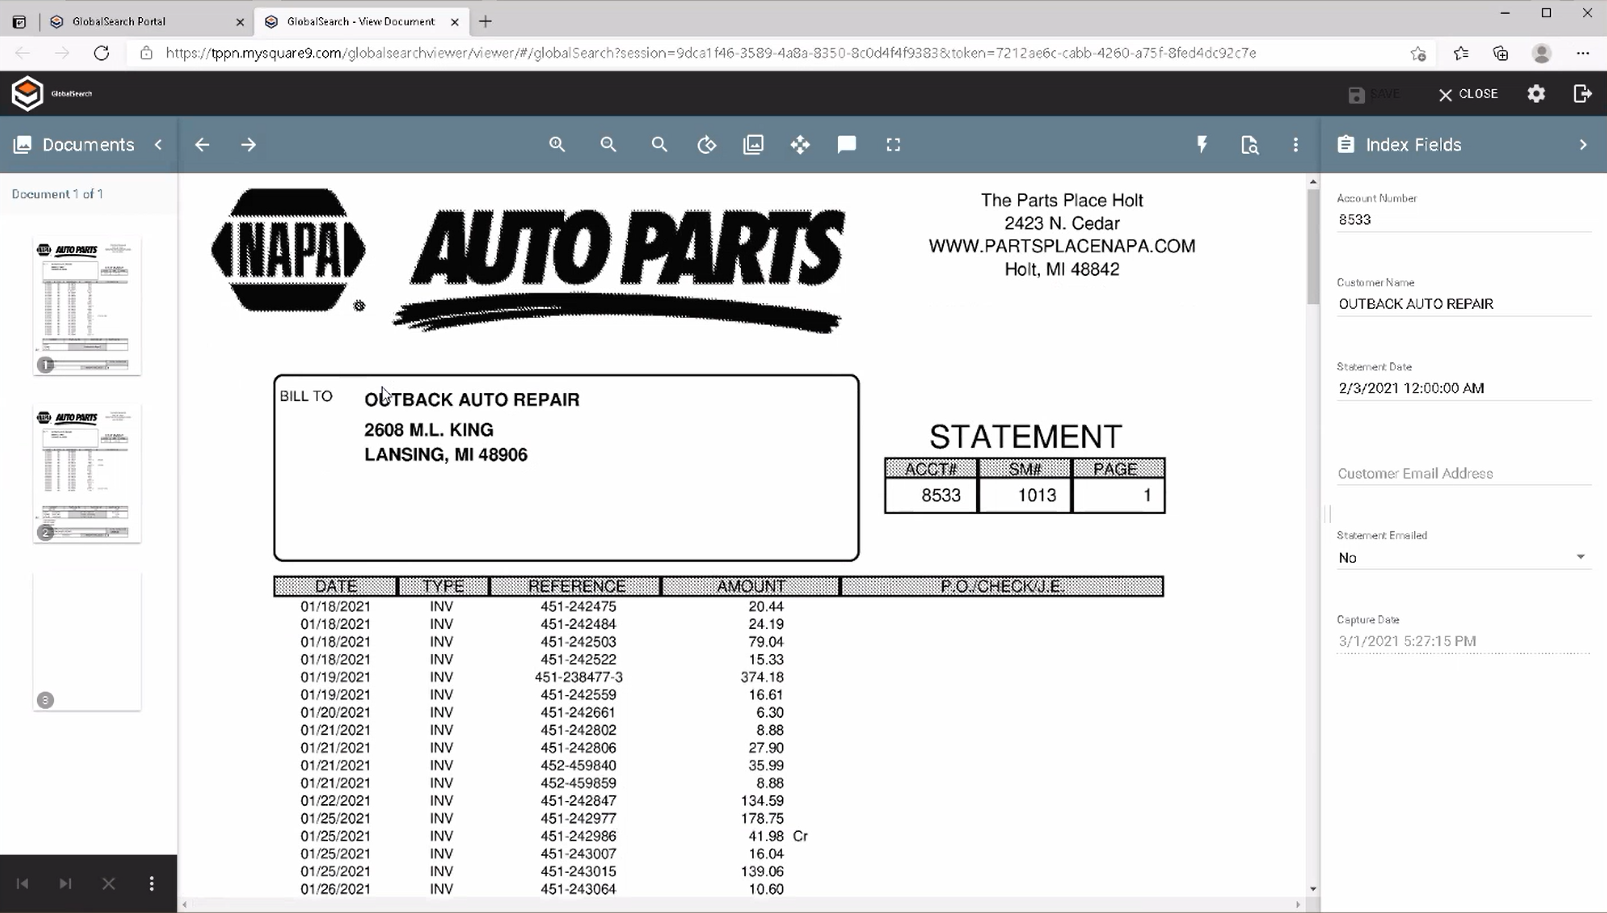Click the CLOSE button
Viewport: 1607px width, 913px height.
coord(1468,94)
